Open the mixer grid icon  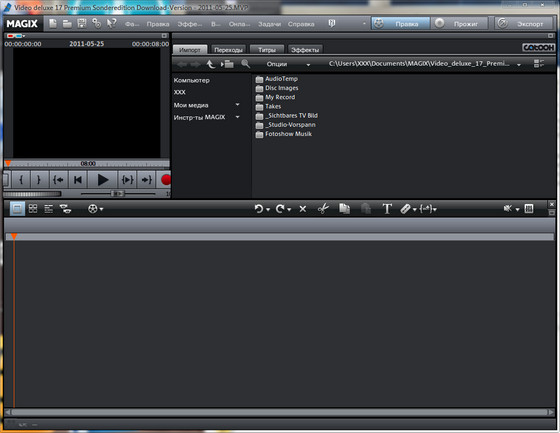[x=529, y=208]
